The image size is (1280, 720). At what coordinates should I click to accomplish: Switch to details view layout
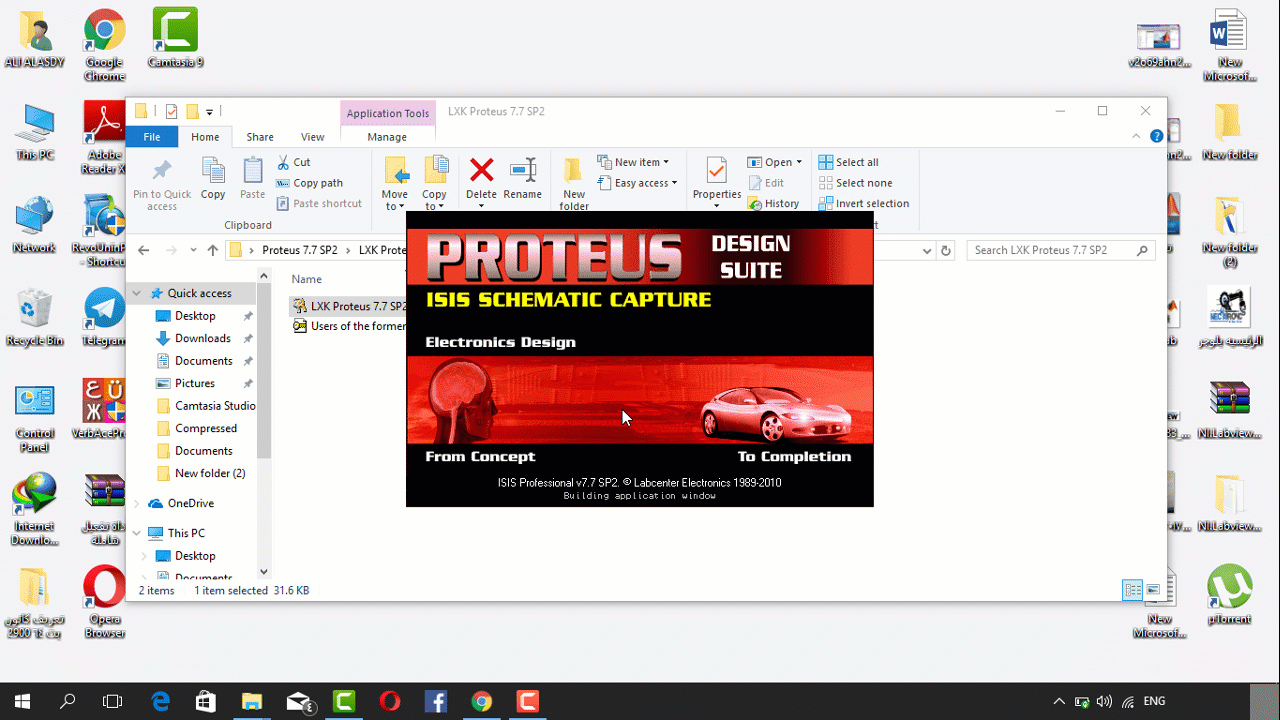[x=1133, y=590]
